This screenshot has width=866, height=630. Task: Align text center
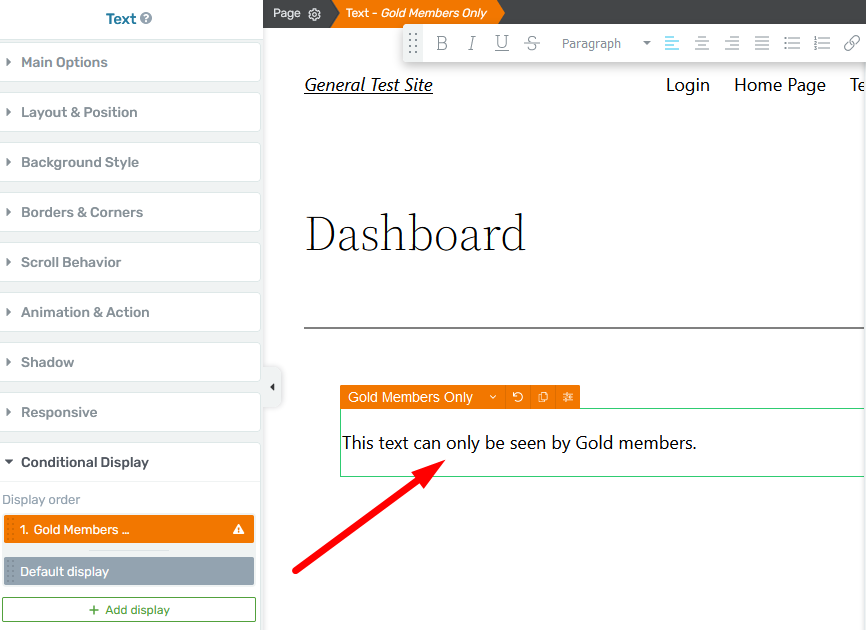click(x=701, y=43)
